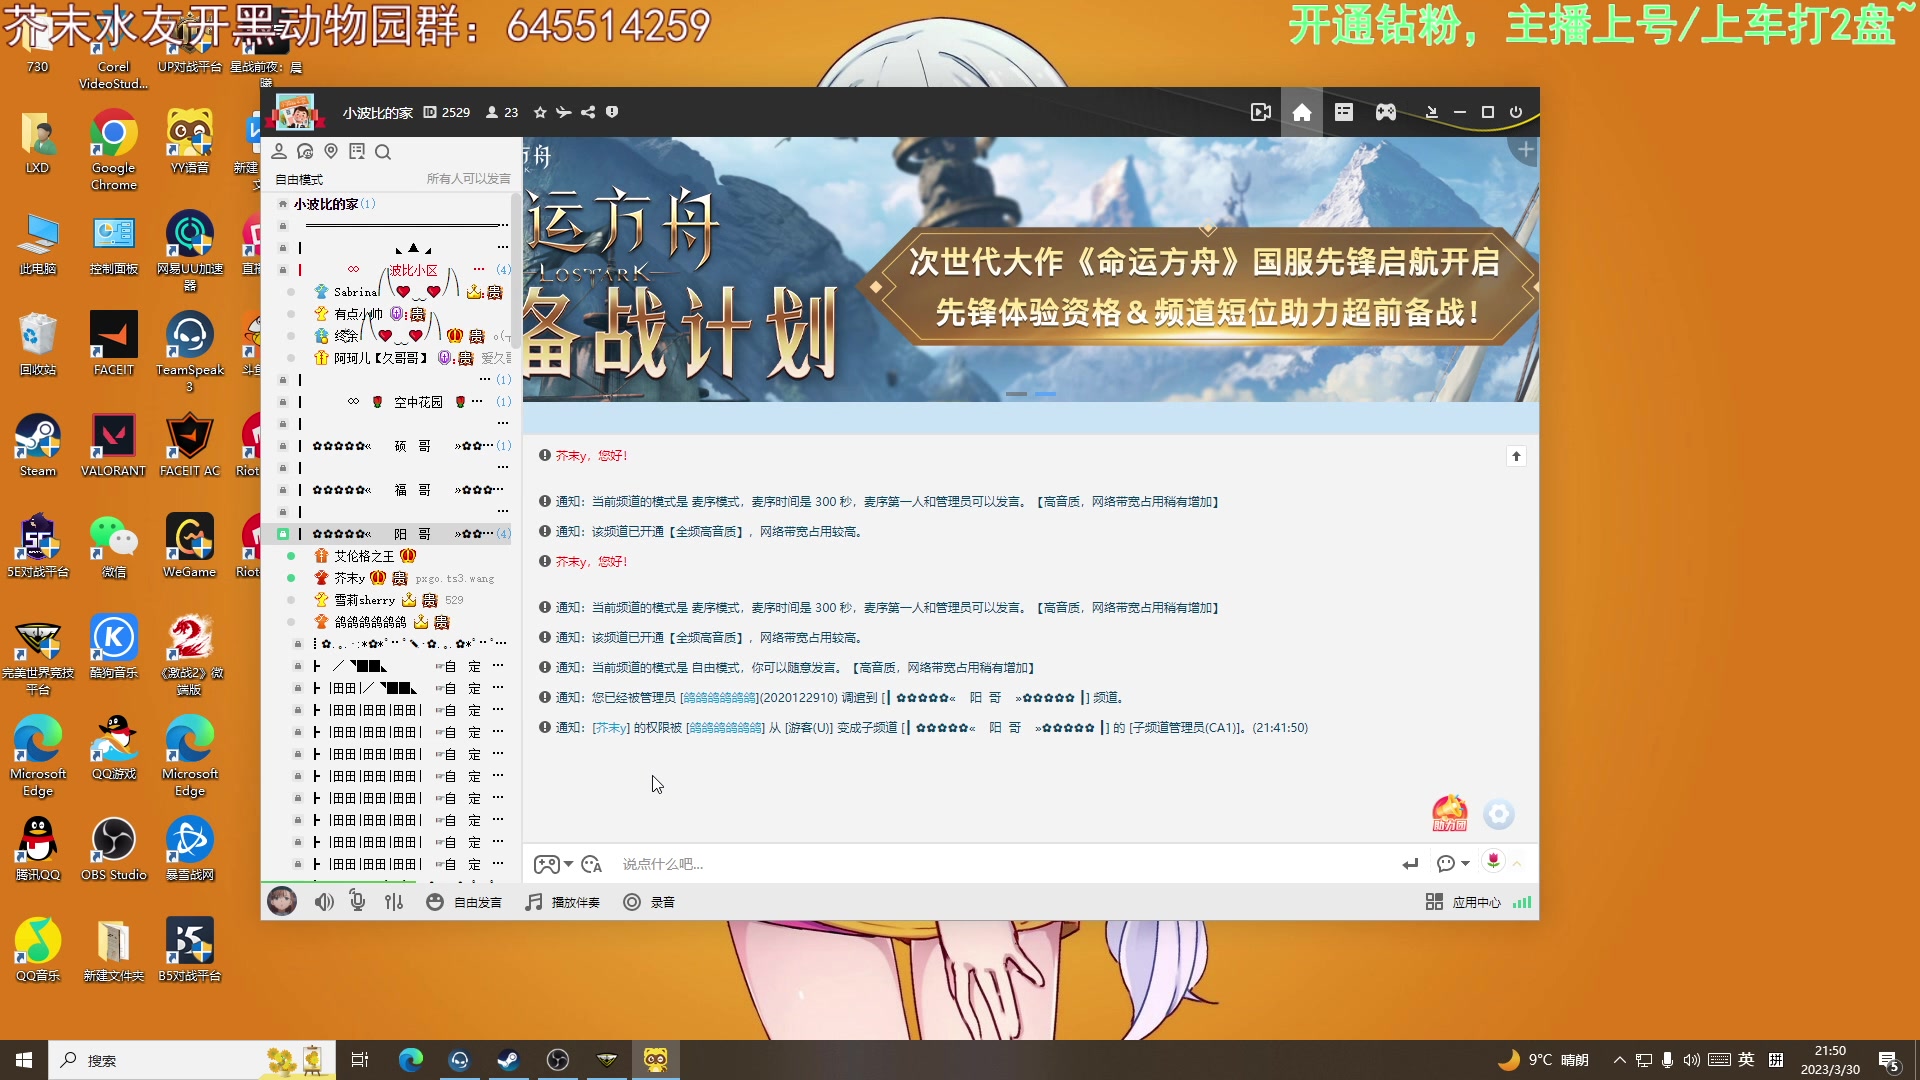Open the 芥末y link in permission notice
Screen dimensions: 1920x1080
coord(610,728)
